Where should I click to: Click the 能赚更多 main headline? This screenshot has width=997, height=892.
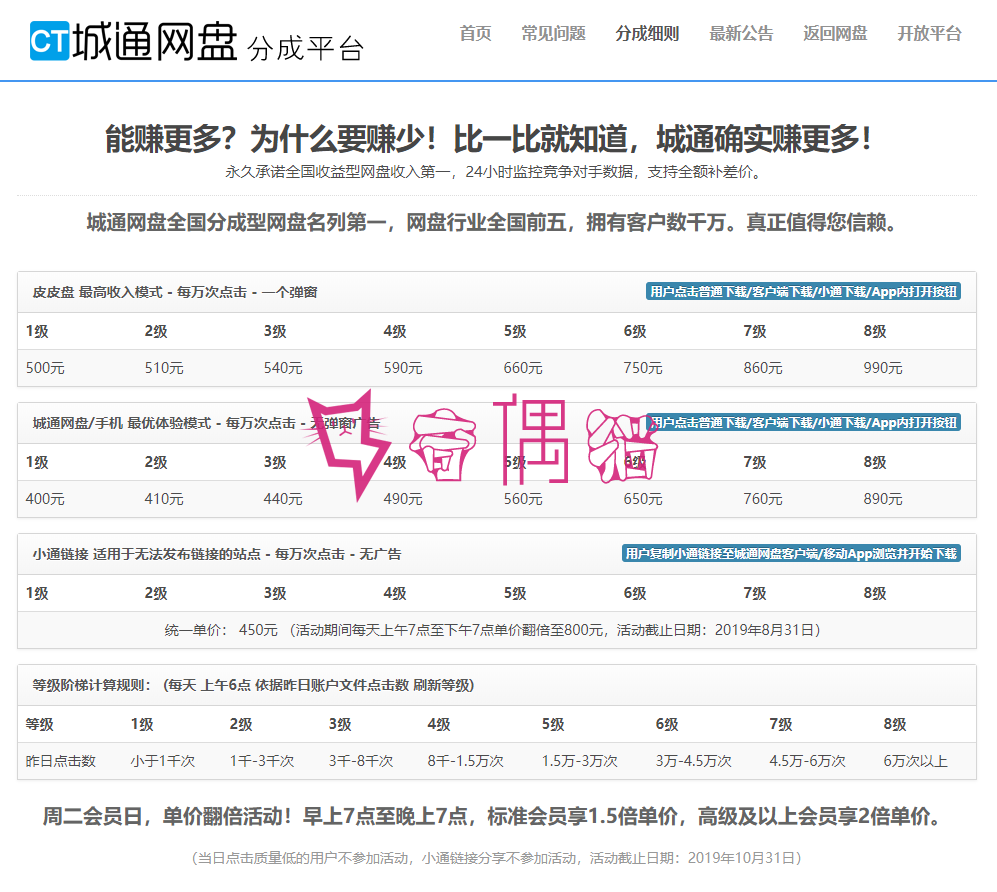(488, 139)
